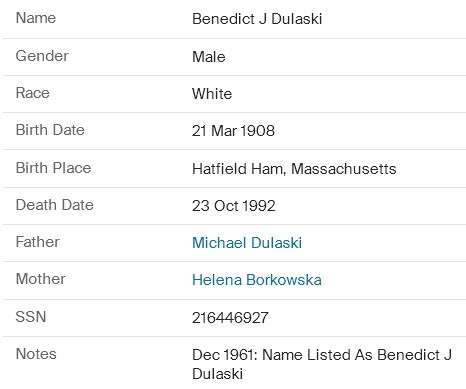Click the Birth Date label

[50, 130]
